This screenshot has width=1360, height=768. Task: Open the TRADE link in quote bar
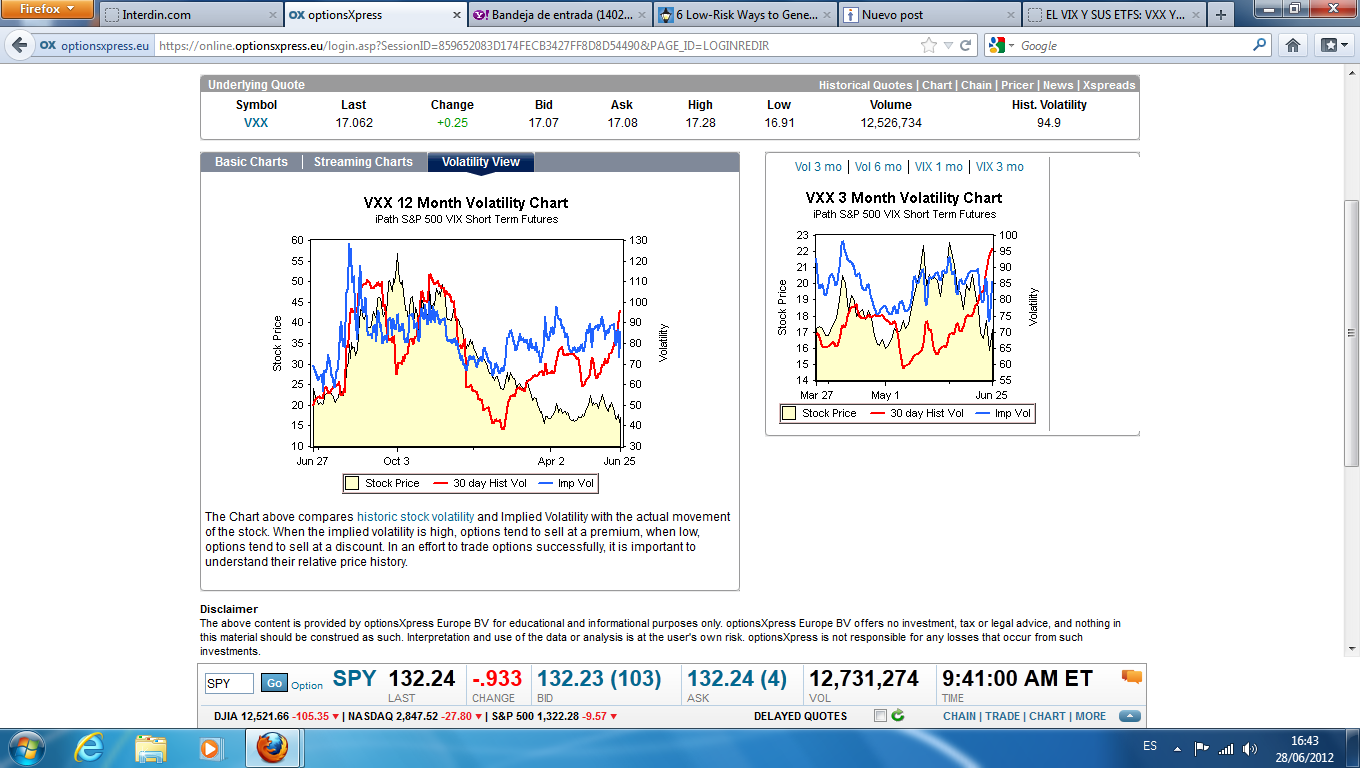(x=1003, y=716)
